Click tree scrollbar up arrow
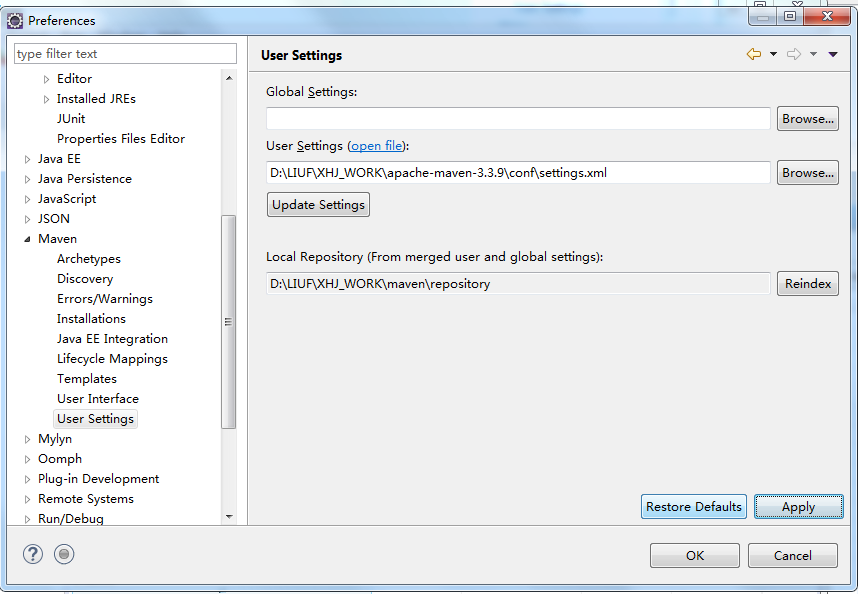Screen dimensions: 858x594 tap(229, 78)
